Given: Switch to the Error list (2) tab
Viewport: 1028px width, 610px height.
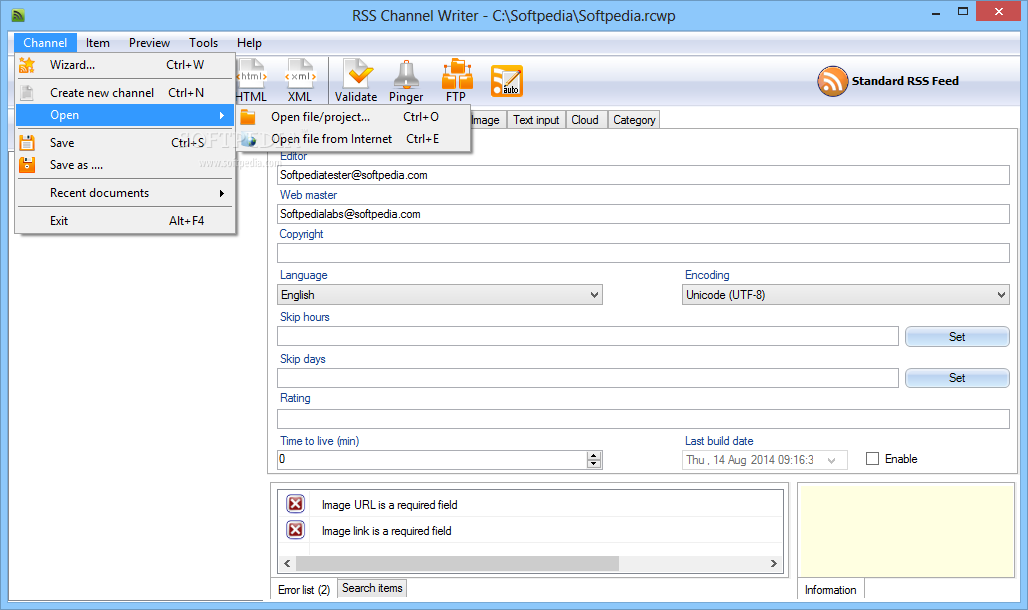Looking at the screenshot, I should click(304, 590).
